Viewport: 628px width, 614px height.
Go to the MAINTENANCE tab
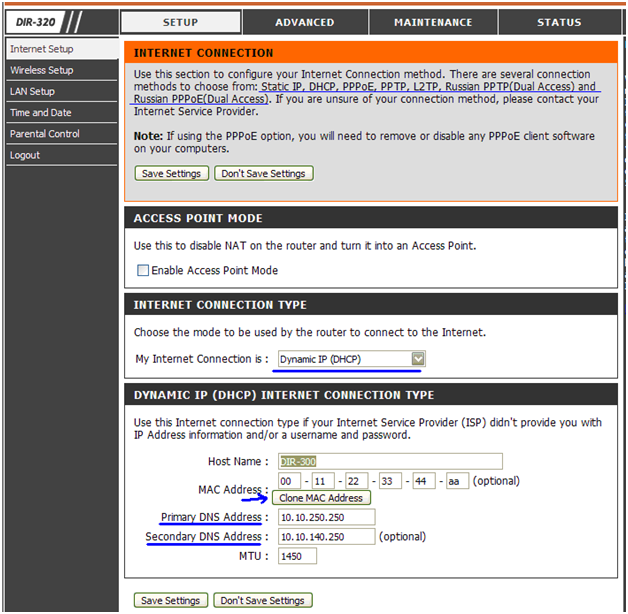click(x=432, y=22)
